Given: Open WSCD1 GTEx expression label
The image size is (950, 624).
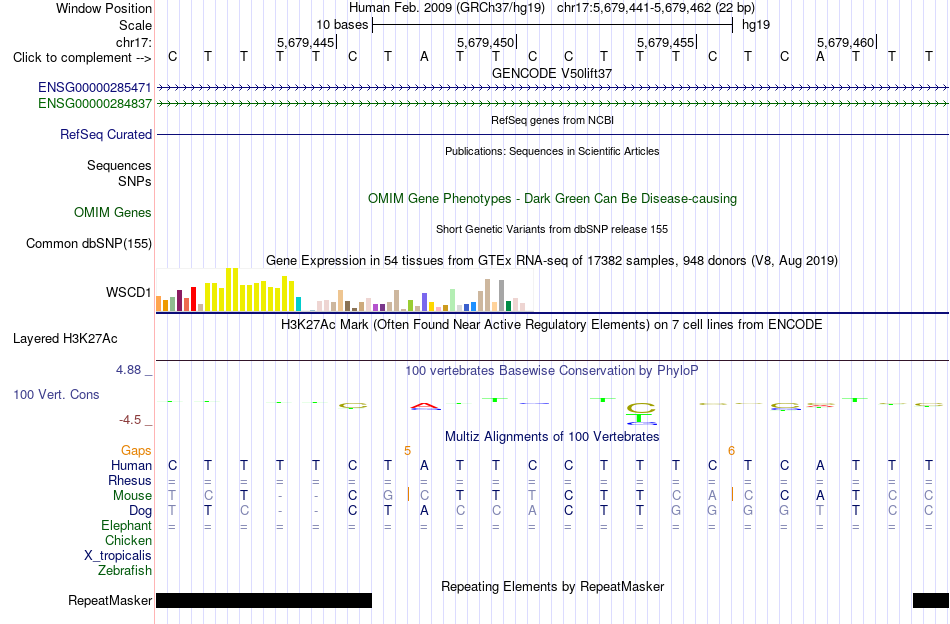Looking at the screenshot, I should coord(128,293).
